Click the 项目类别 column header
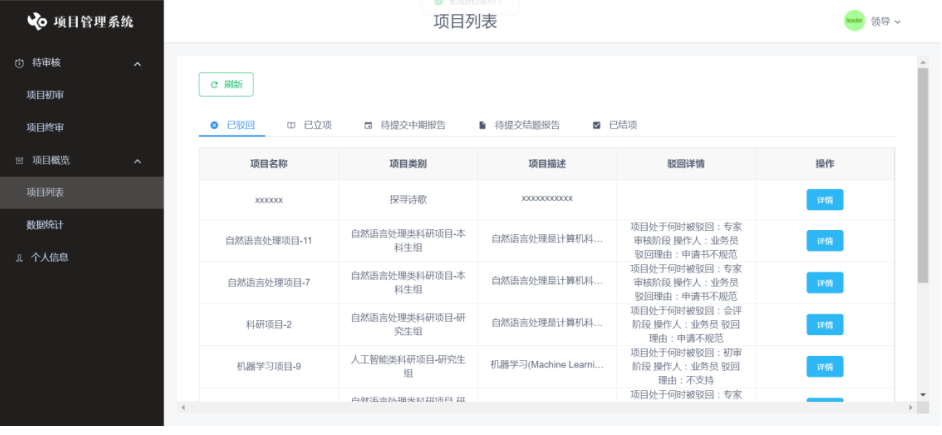942x435 pixels. (408, 163)
